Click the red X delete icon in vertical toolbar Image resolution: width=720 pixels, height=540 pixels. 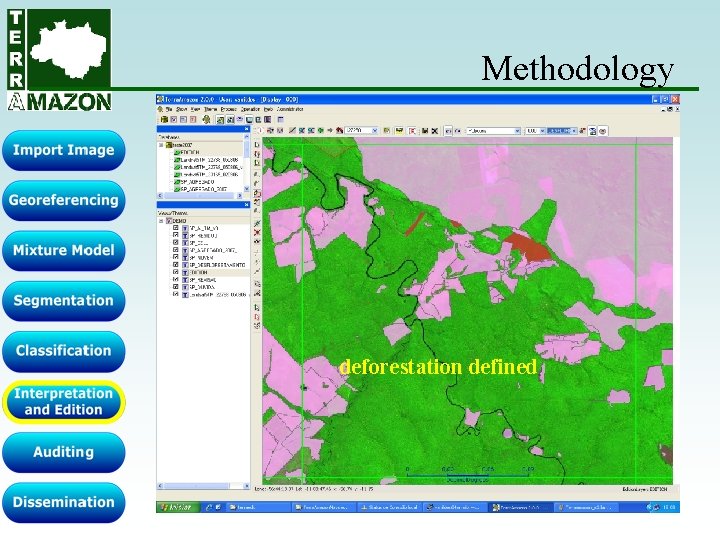(x=257, y=232)
